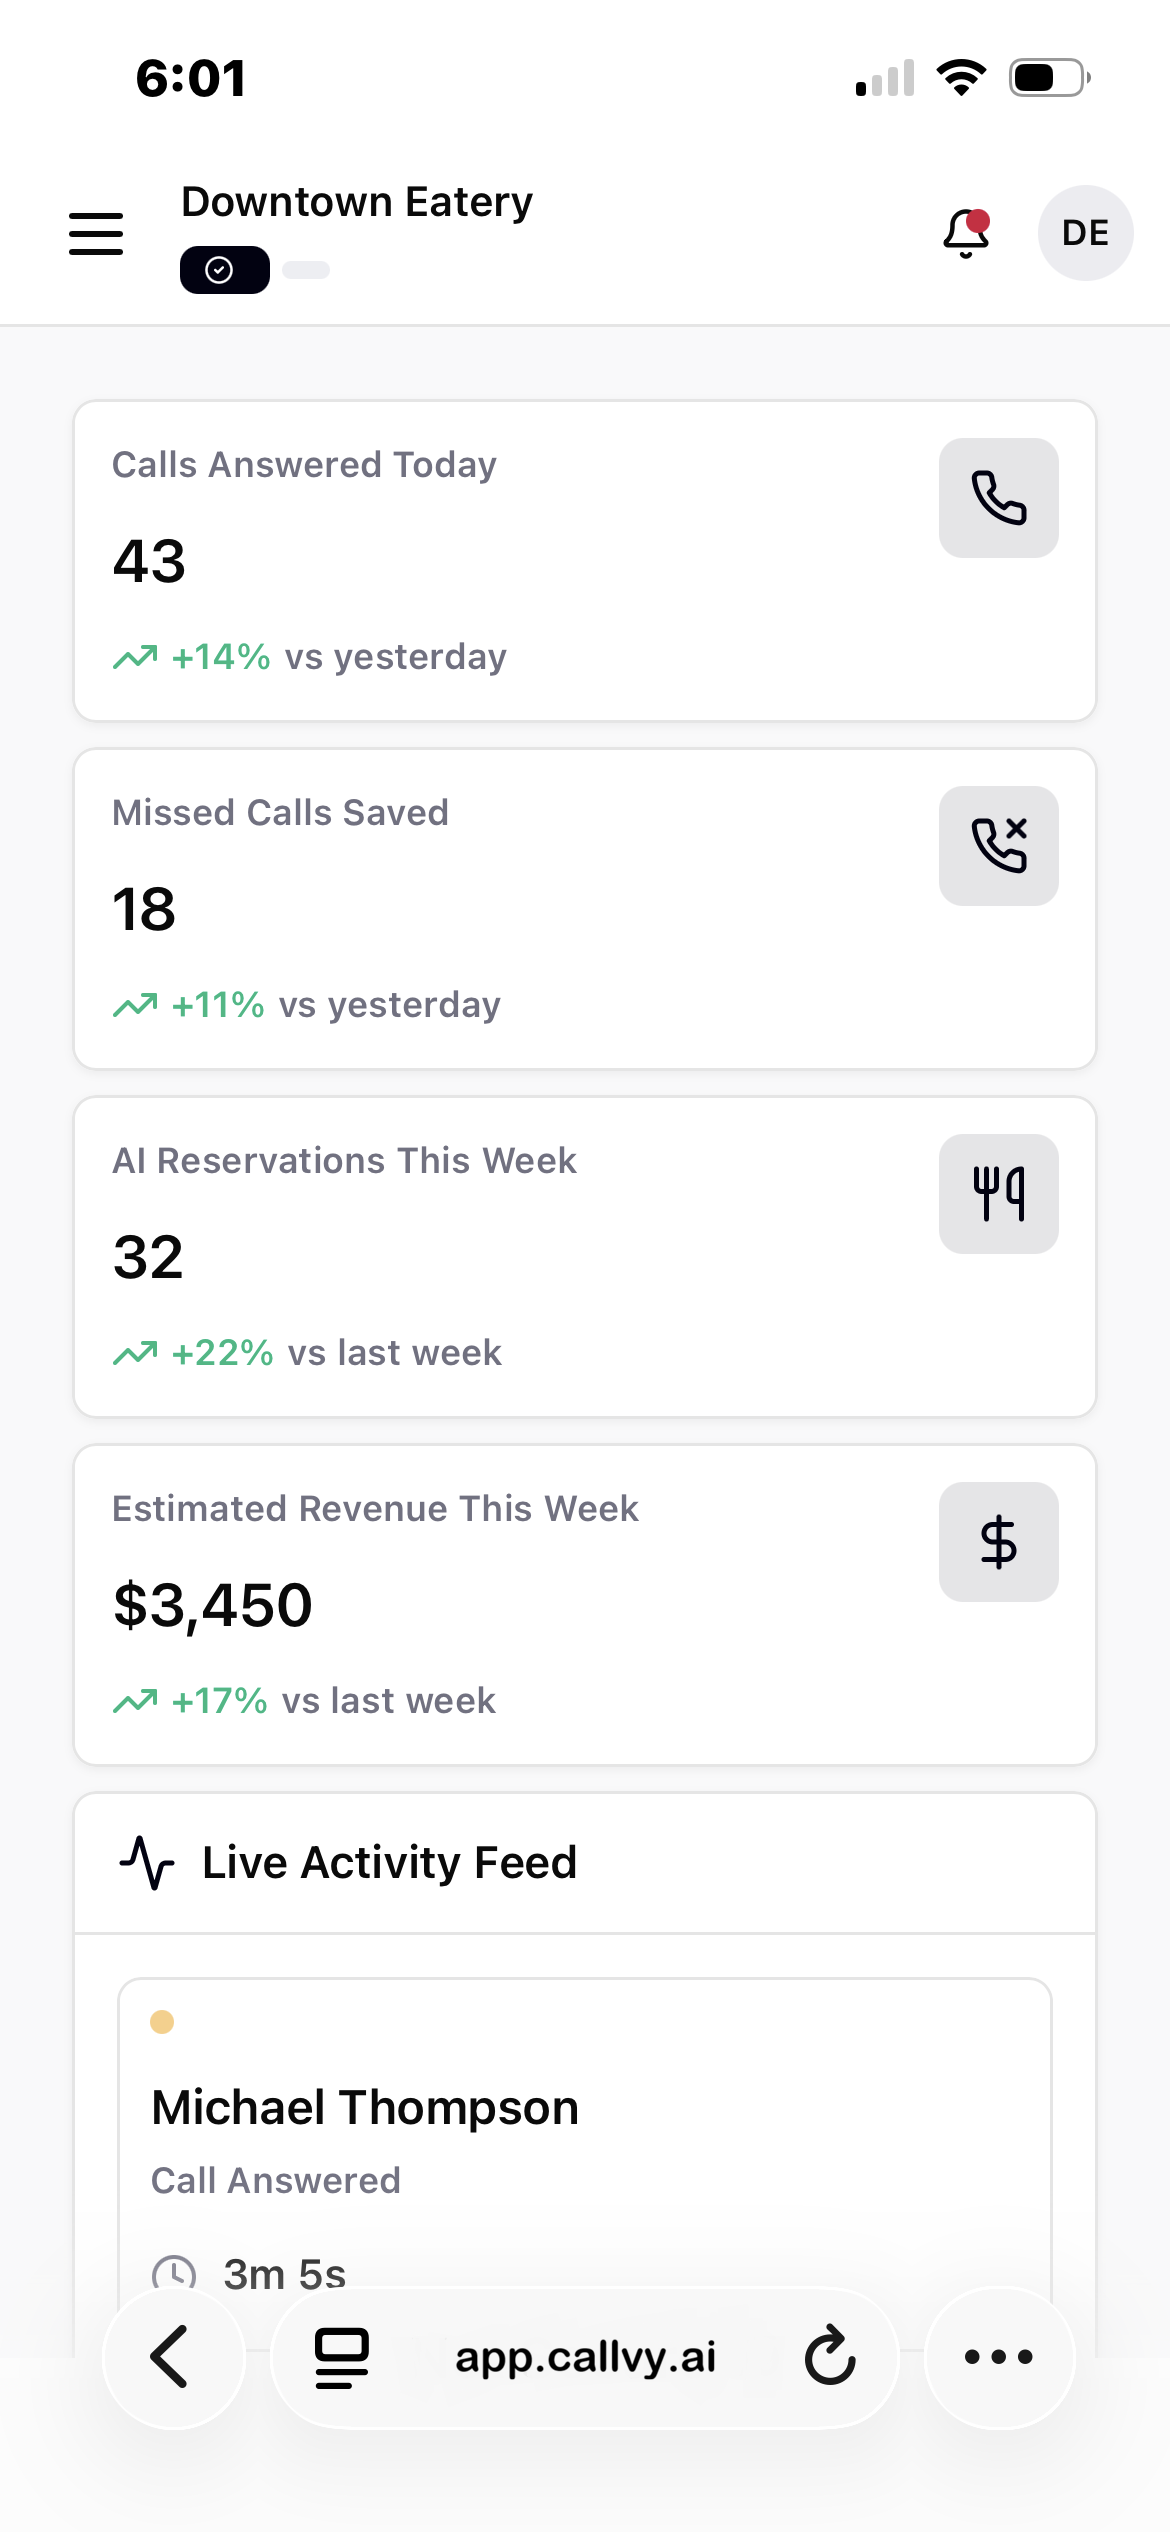
Task: Click the missed-call icon on Missed Calls Saved
Action: coord(998,846)
